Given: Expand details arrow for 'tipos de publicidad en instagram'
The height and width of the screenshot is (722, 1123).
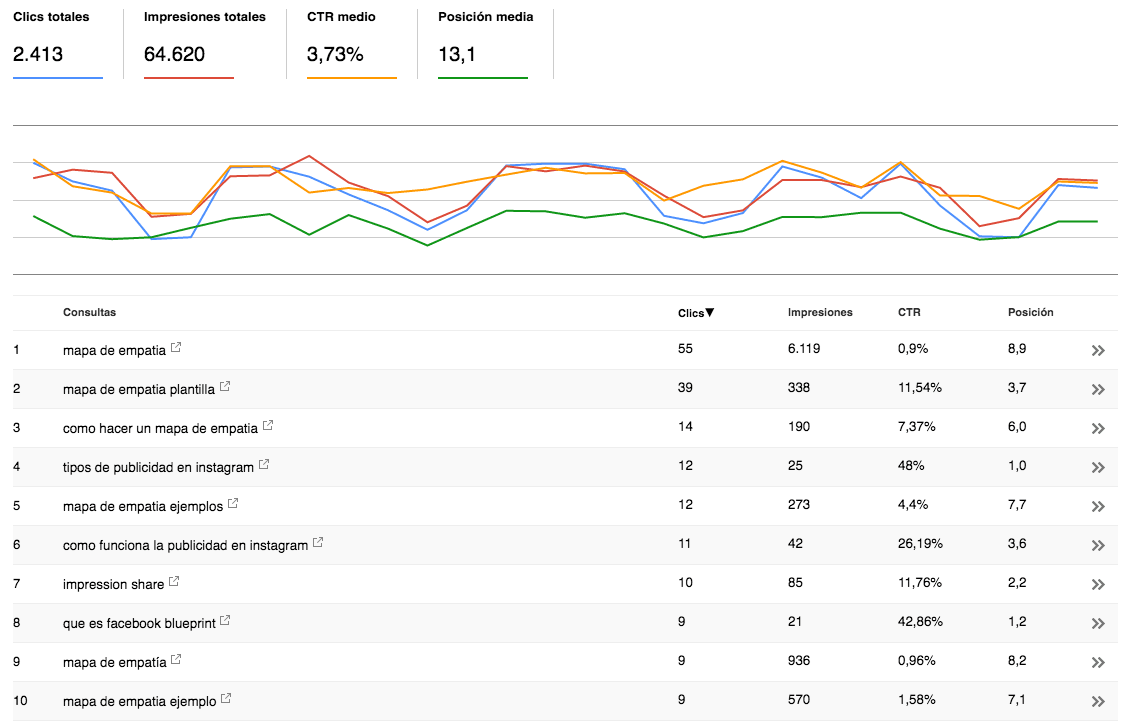Looking at the screenshot, I should tap(1098, 467).
